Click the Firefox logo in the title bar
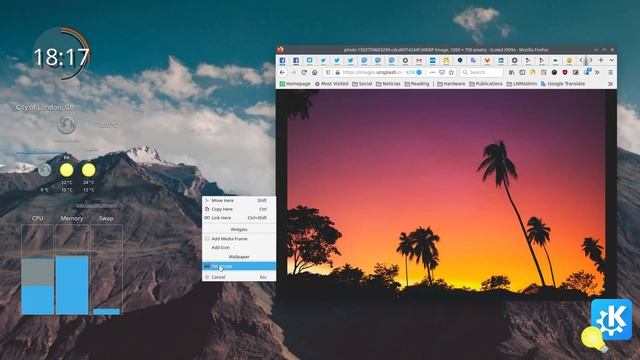 280,49
